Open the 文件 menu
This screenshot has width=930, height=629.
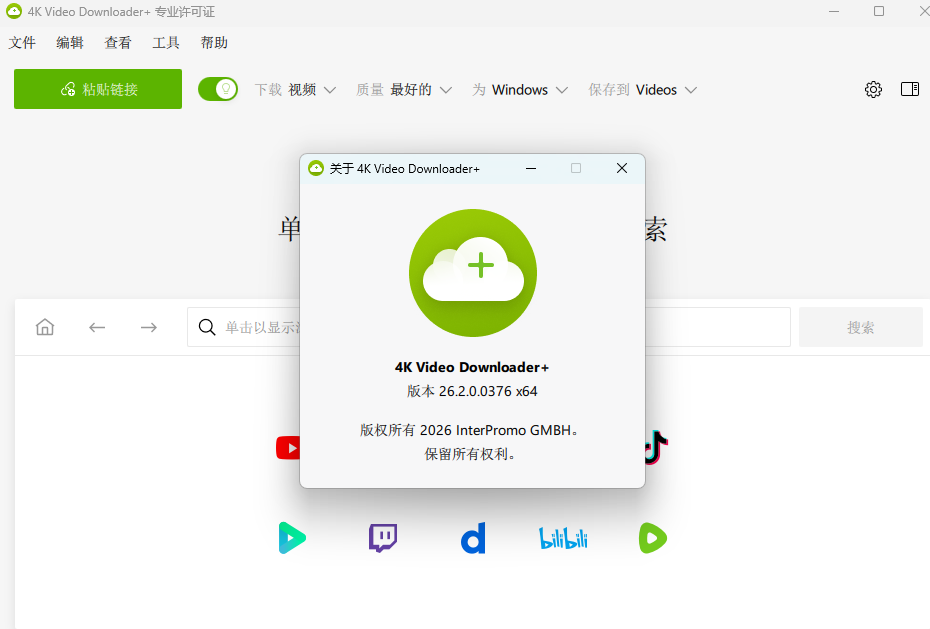(22, 43)
